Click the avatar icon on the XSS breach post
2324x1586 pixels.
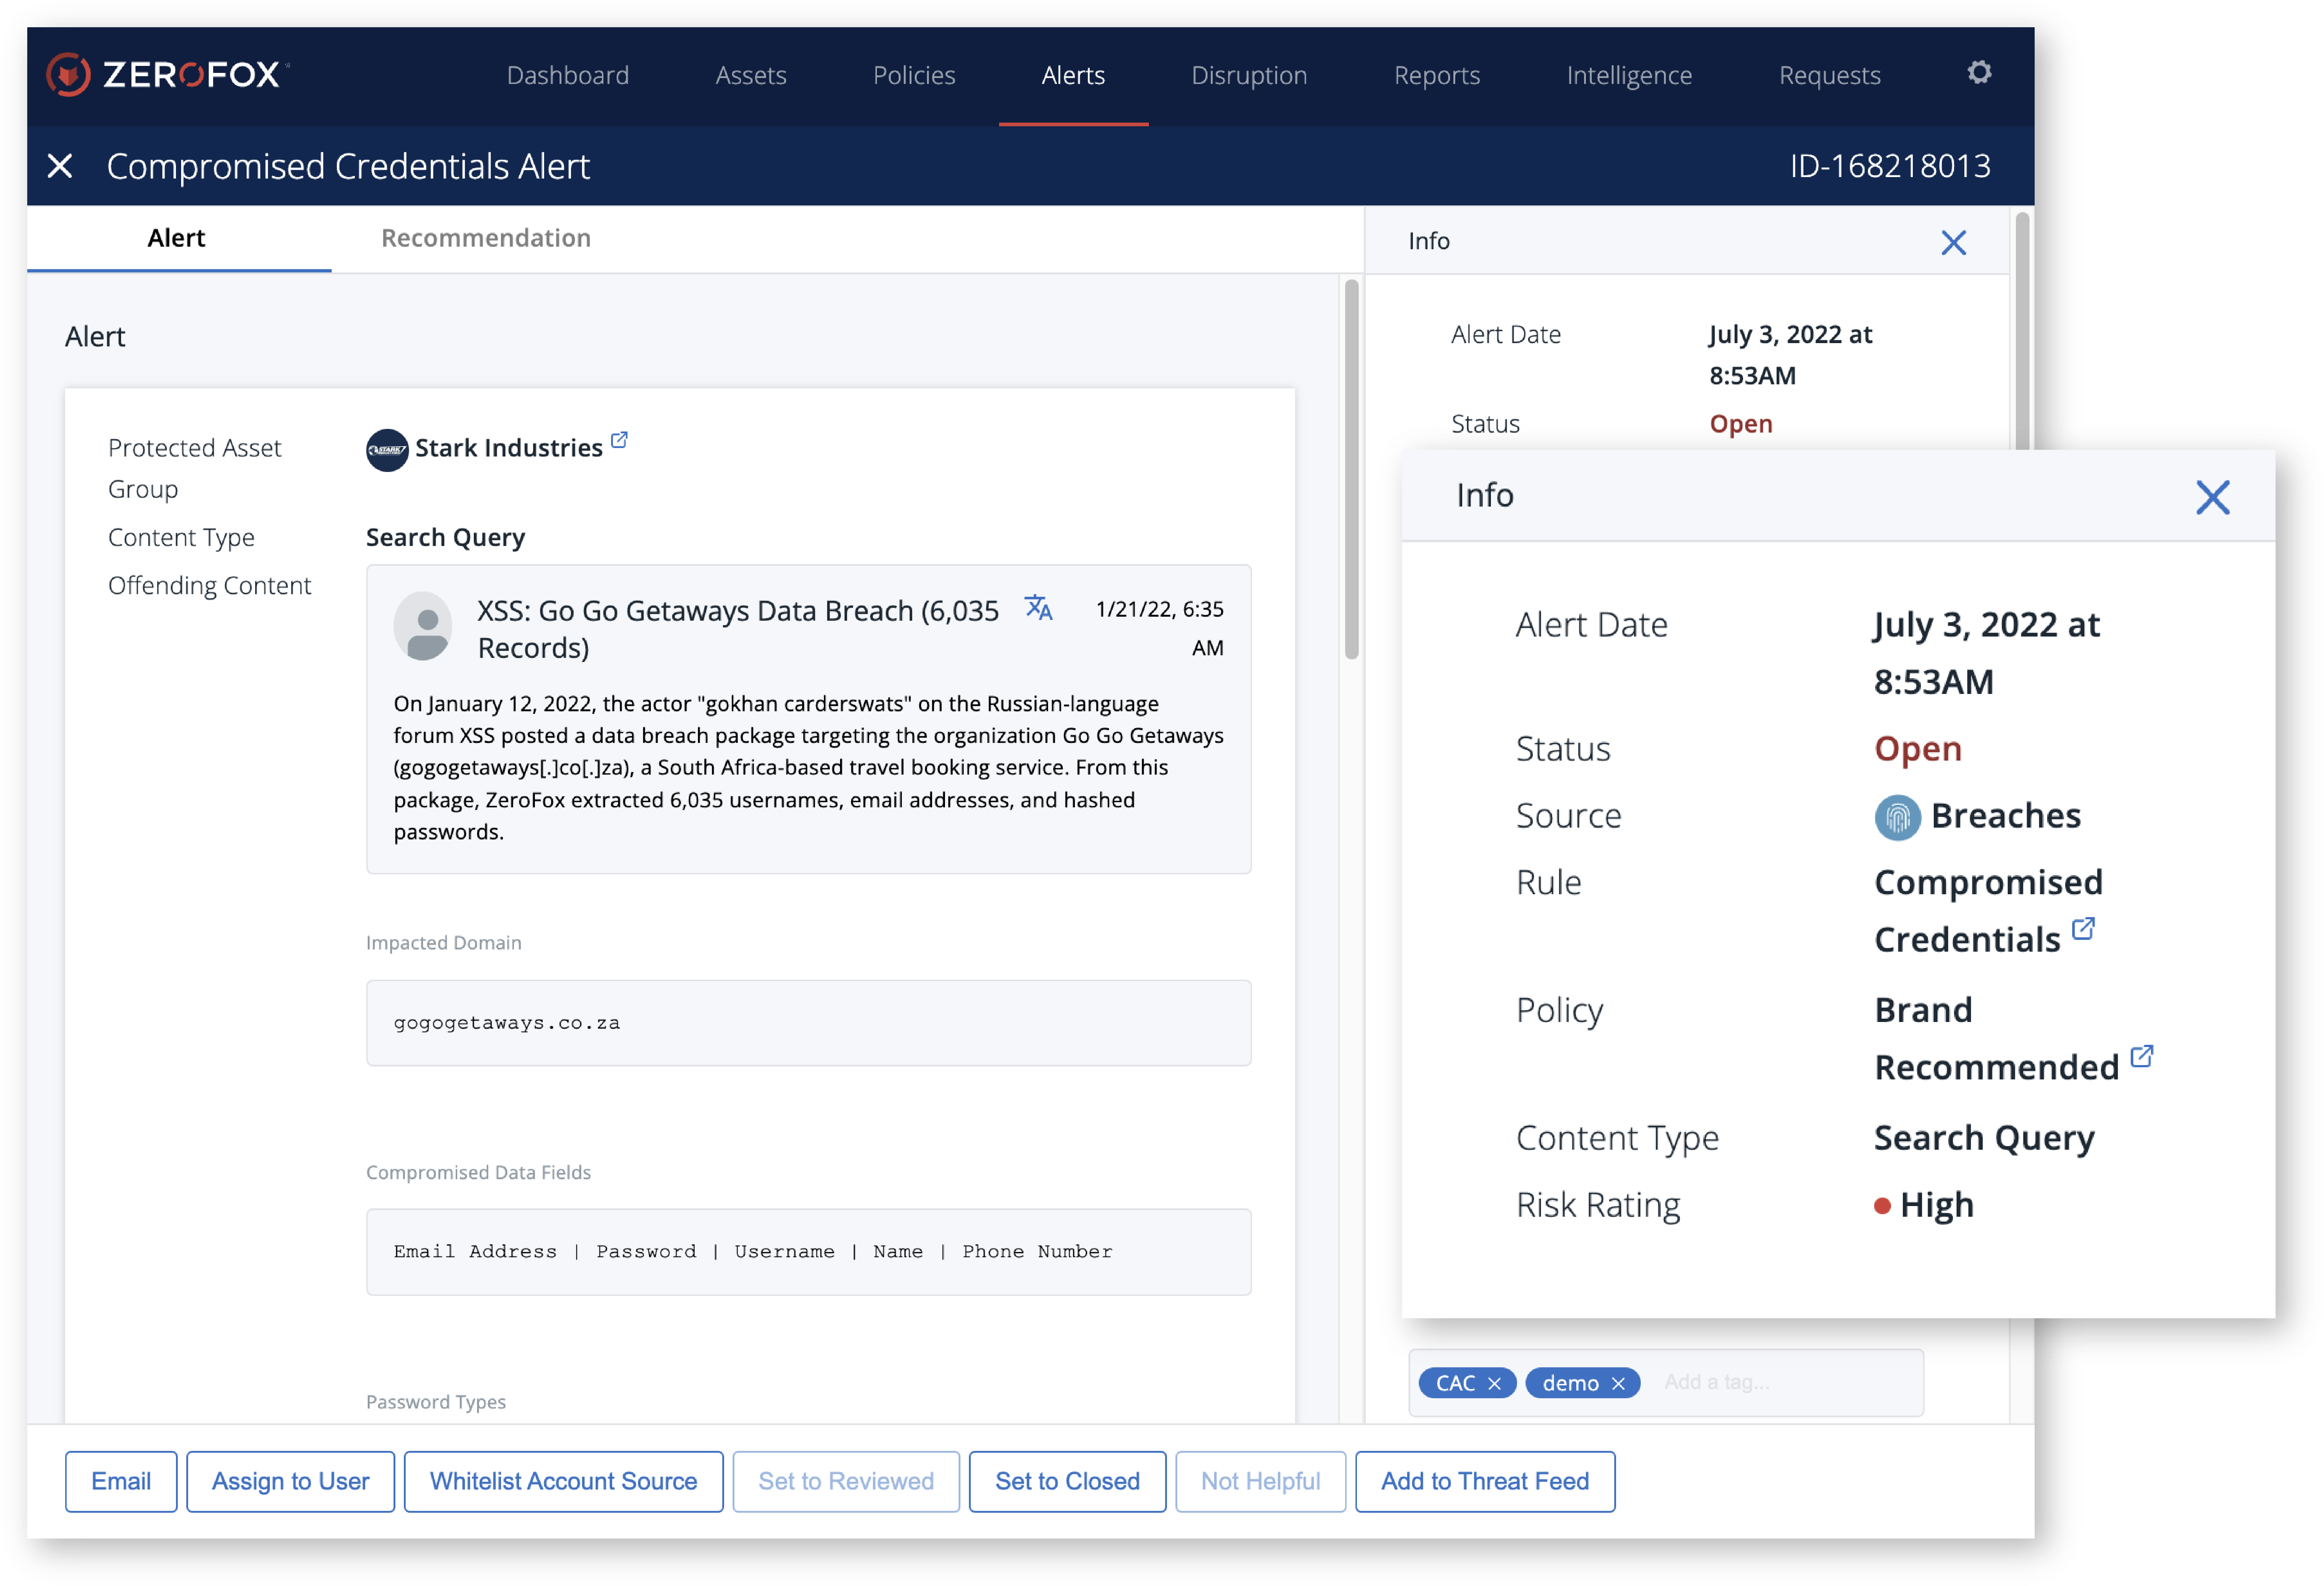coord(423,627)
